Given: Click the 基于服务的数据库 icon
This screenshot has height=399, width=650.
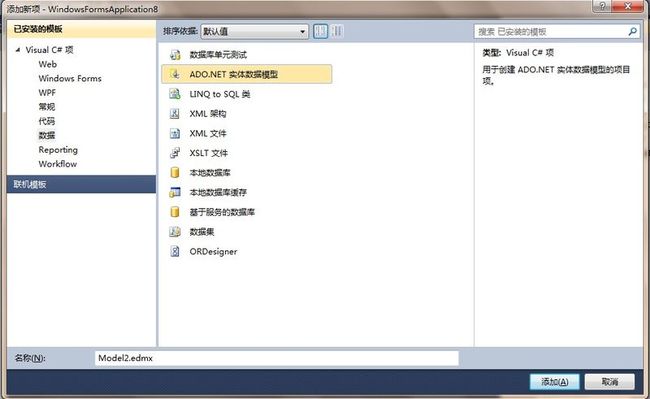Looking at the screenshot, I should tap(175, 212).
